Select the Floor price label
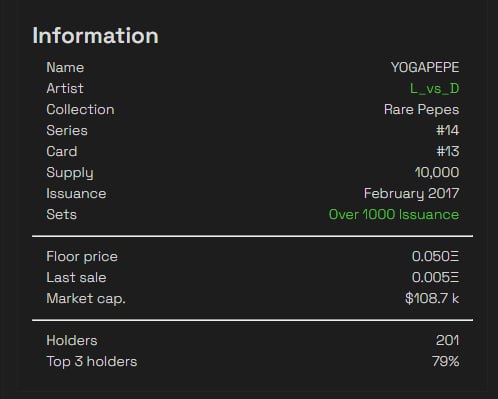This screenshot has width=498, height=399. (x=82, y=257)
